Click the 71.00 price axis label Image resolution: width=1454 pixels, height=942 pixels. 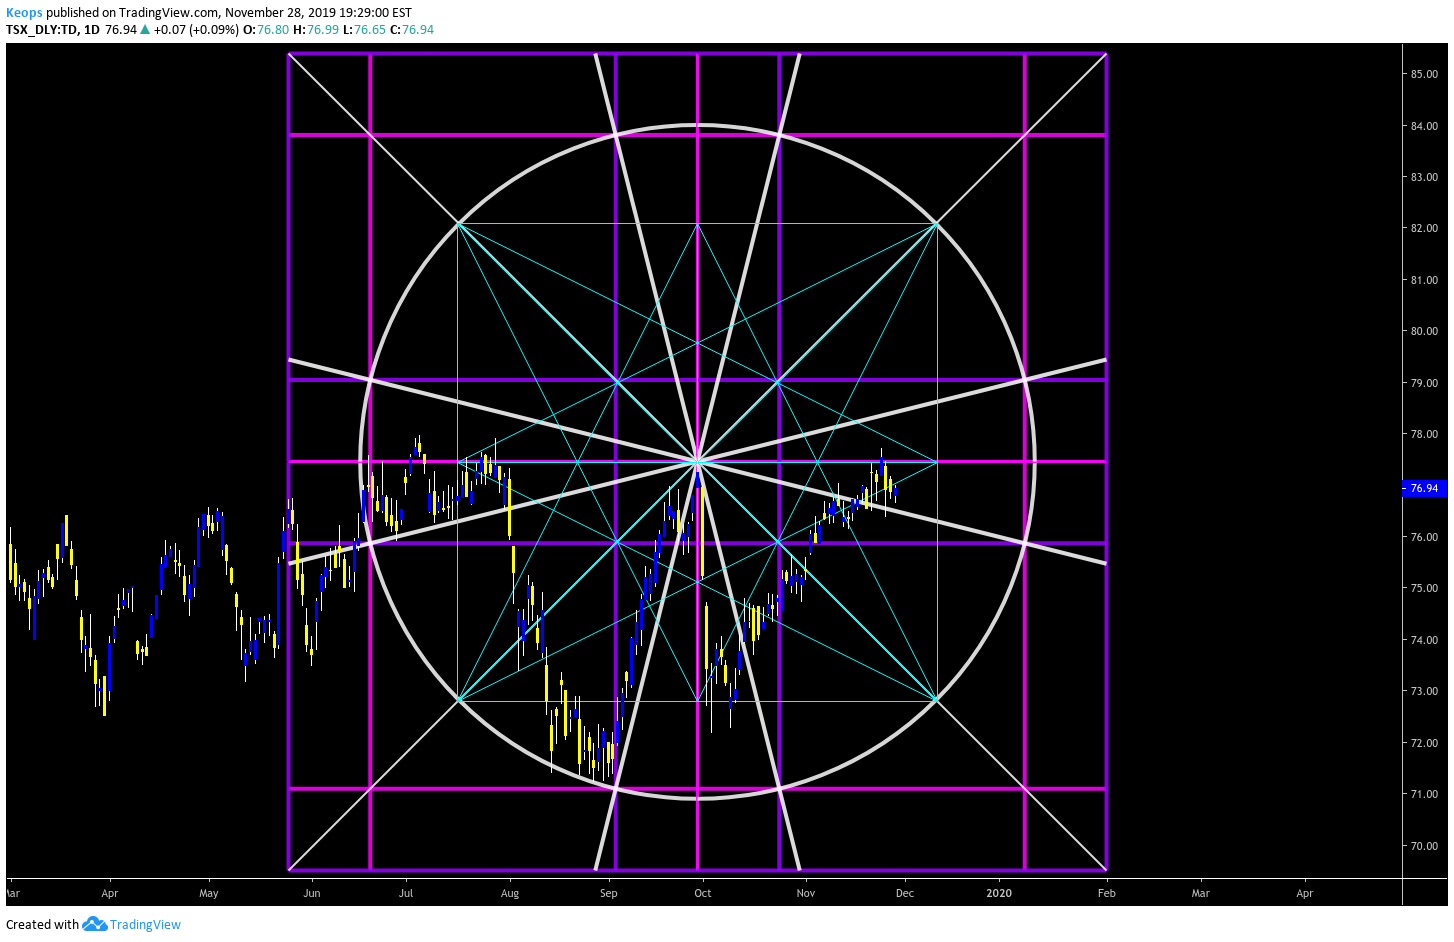coord(1424,794)
